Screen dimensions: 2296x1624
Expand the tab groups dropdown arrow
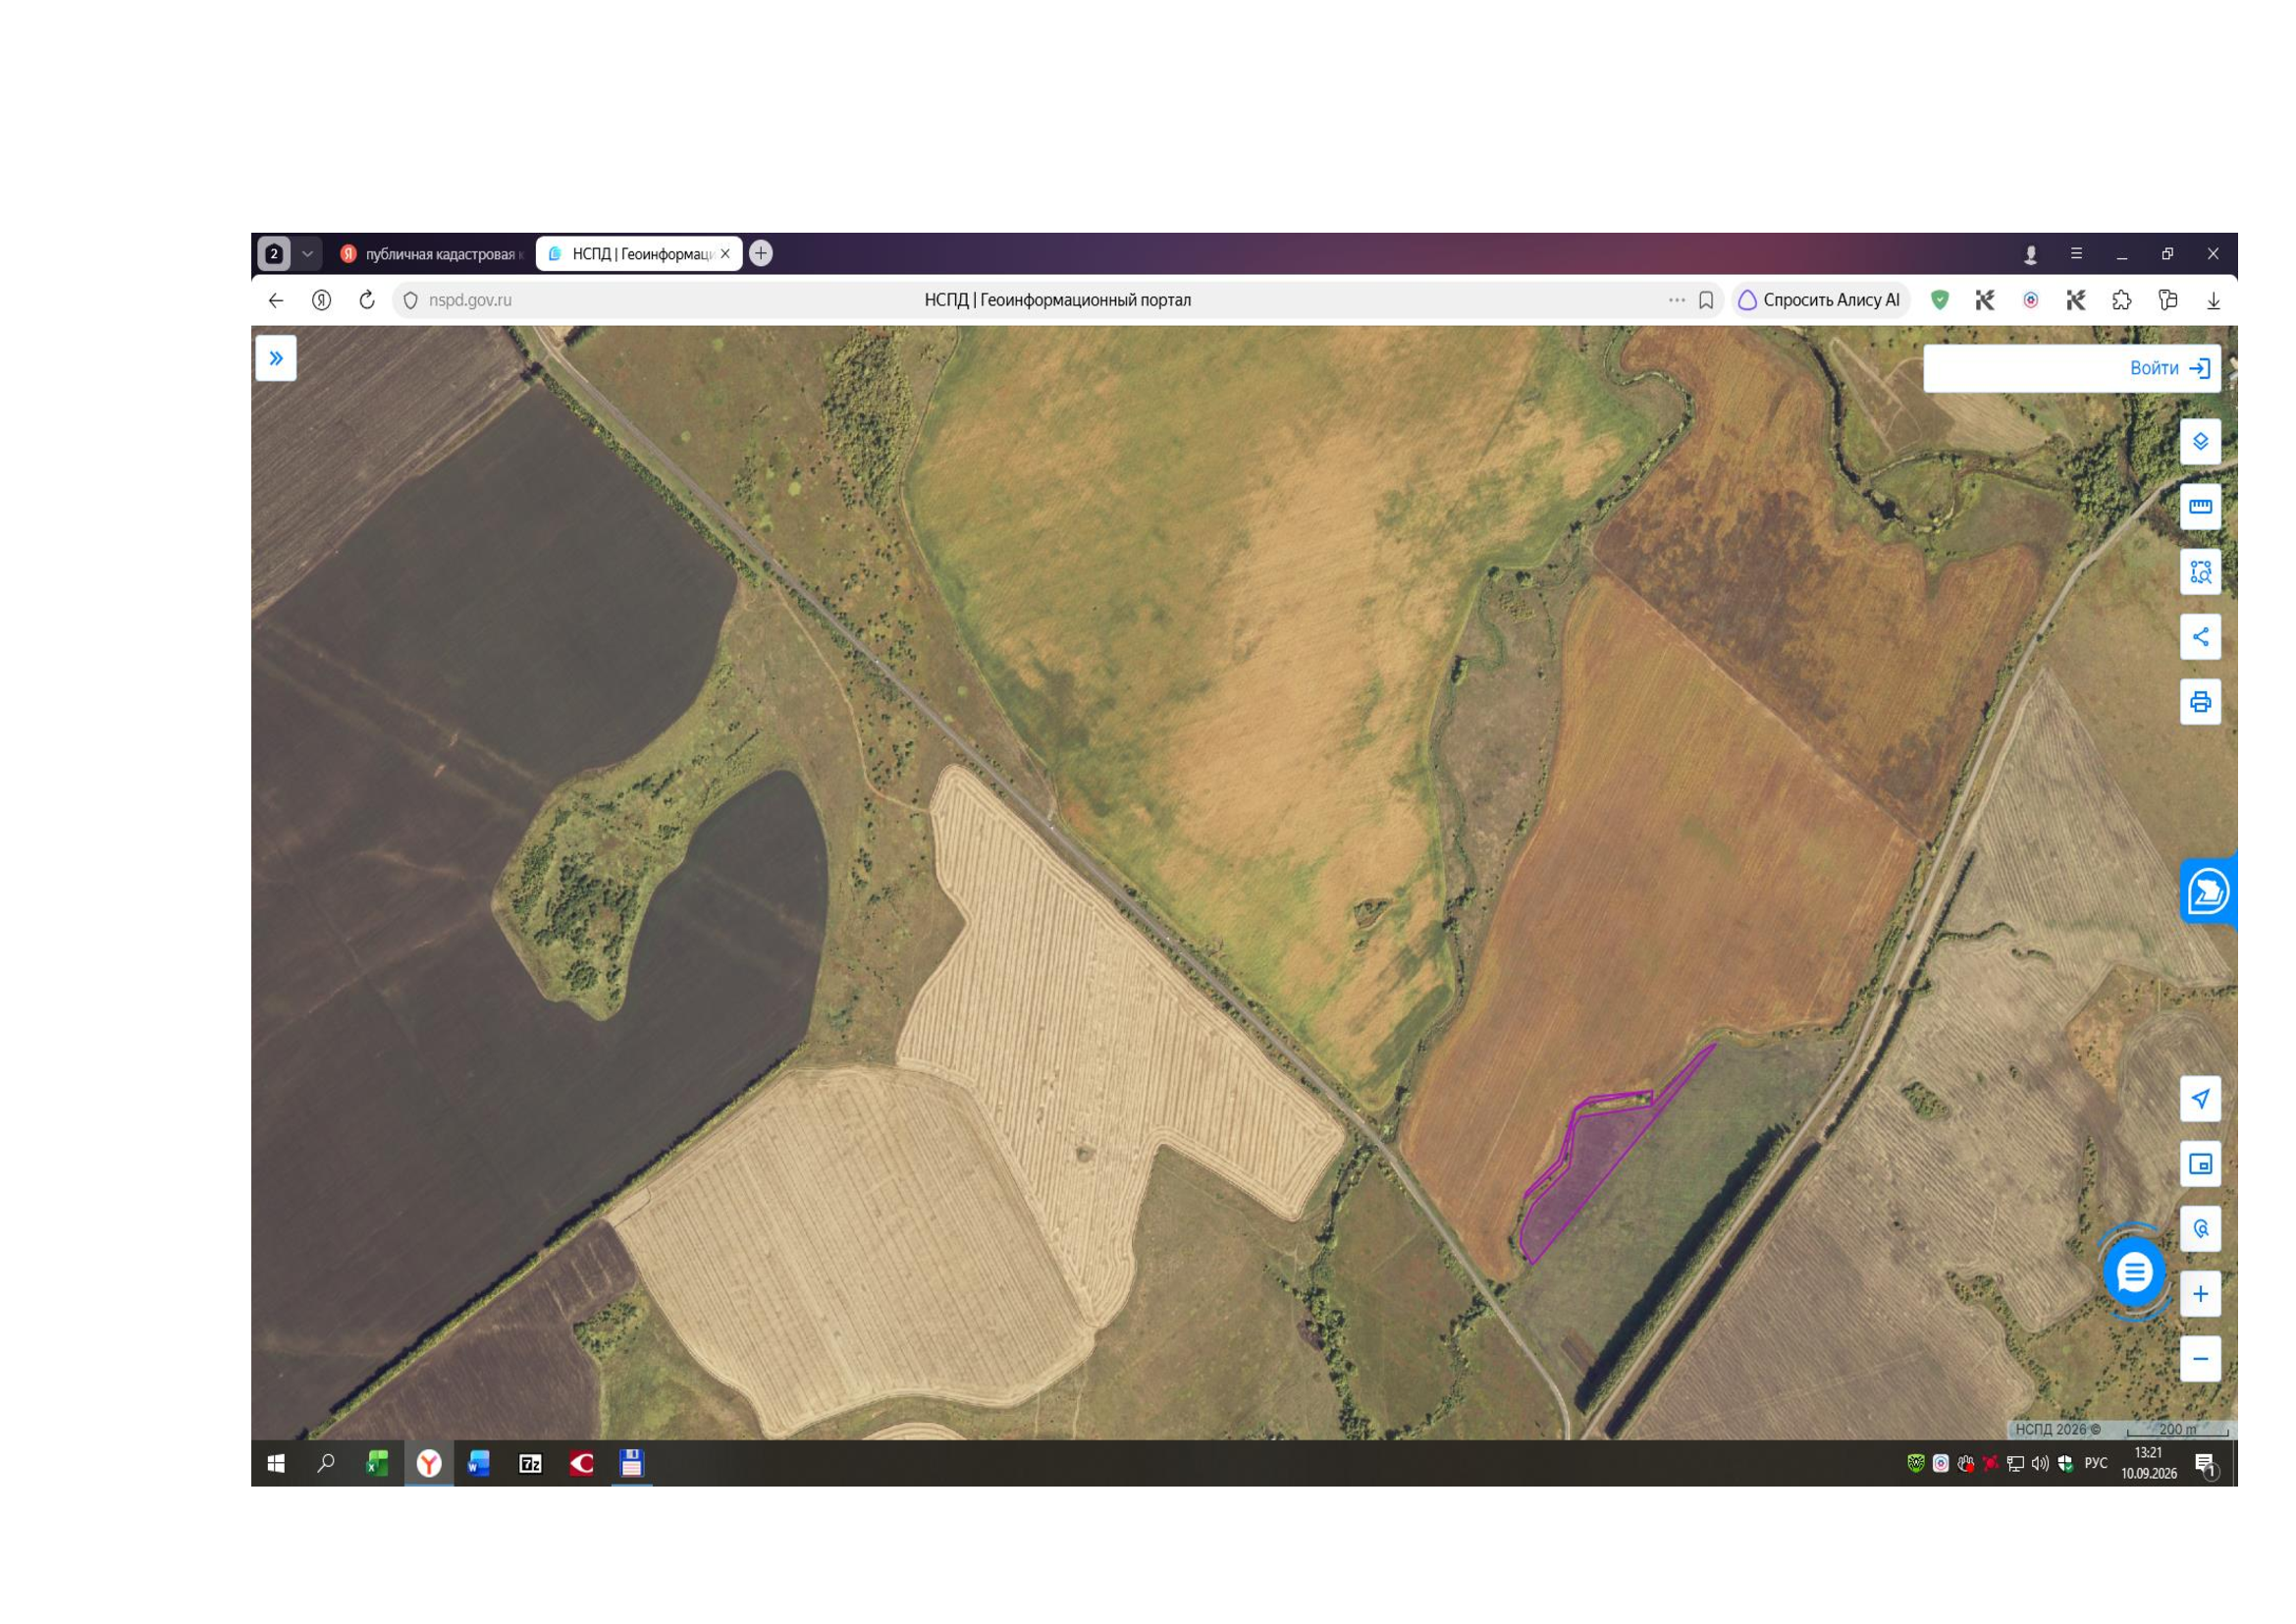tap(308, 254)
